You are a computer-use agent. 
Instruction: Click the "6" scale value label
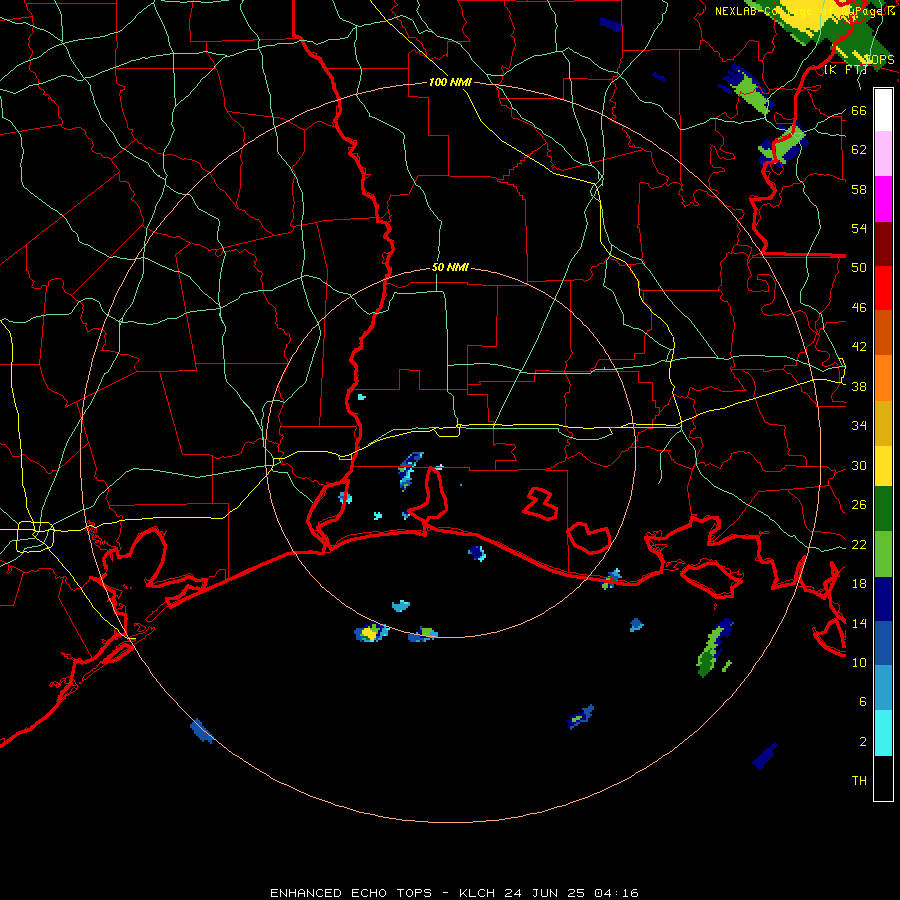[862, 702]
